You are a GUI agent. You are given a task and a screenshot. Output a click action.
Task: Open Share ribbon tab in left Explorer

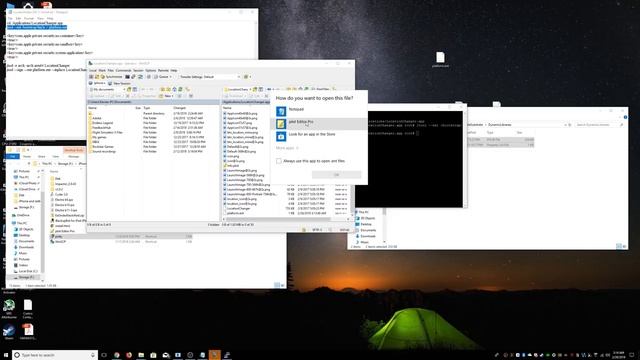(x=41, y=156)
